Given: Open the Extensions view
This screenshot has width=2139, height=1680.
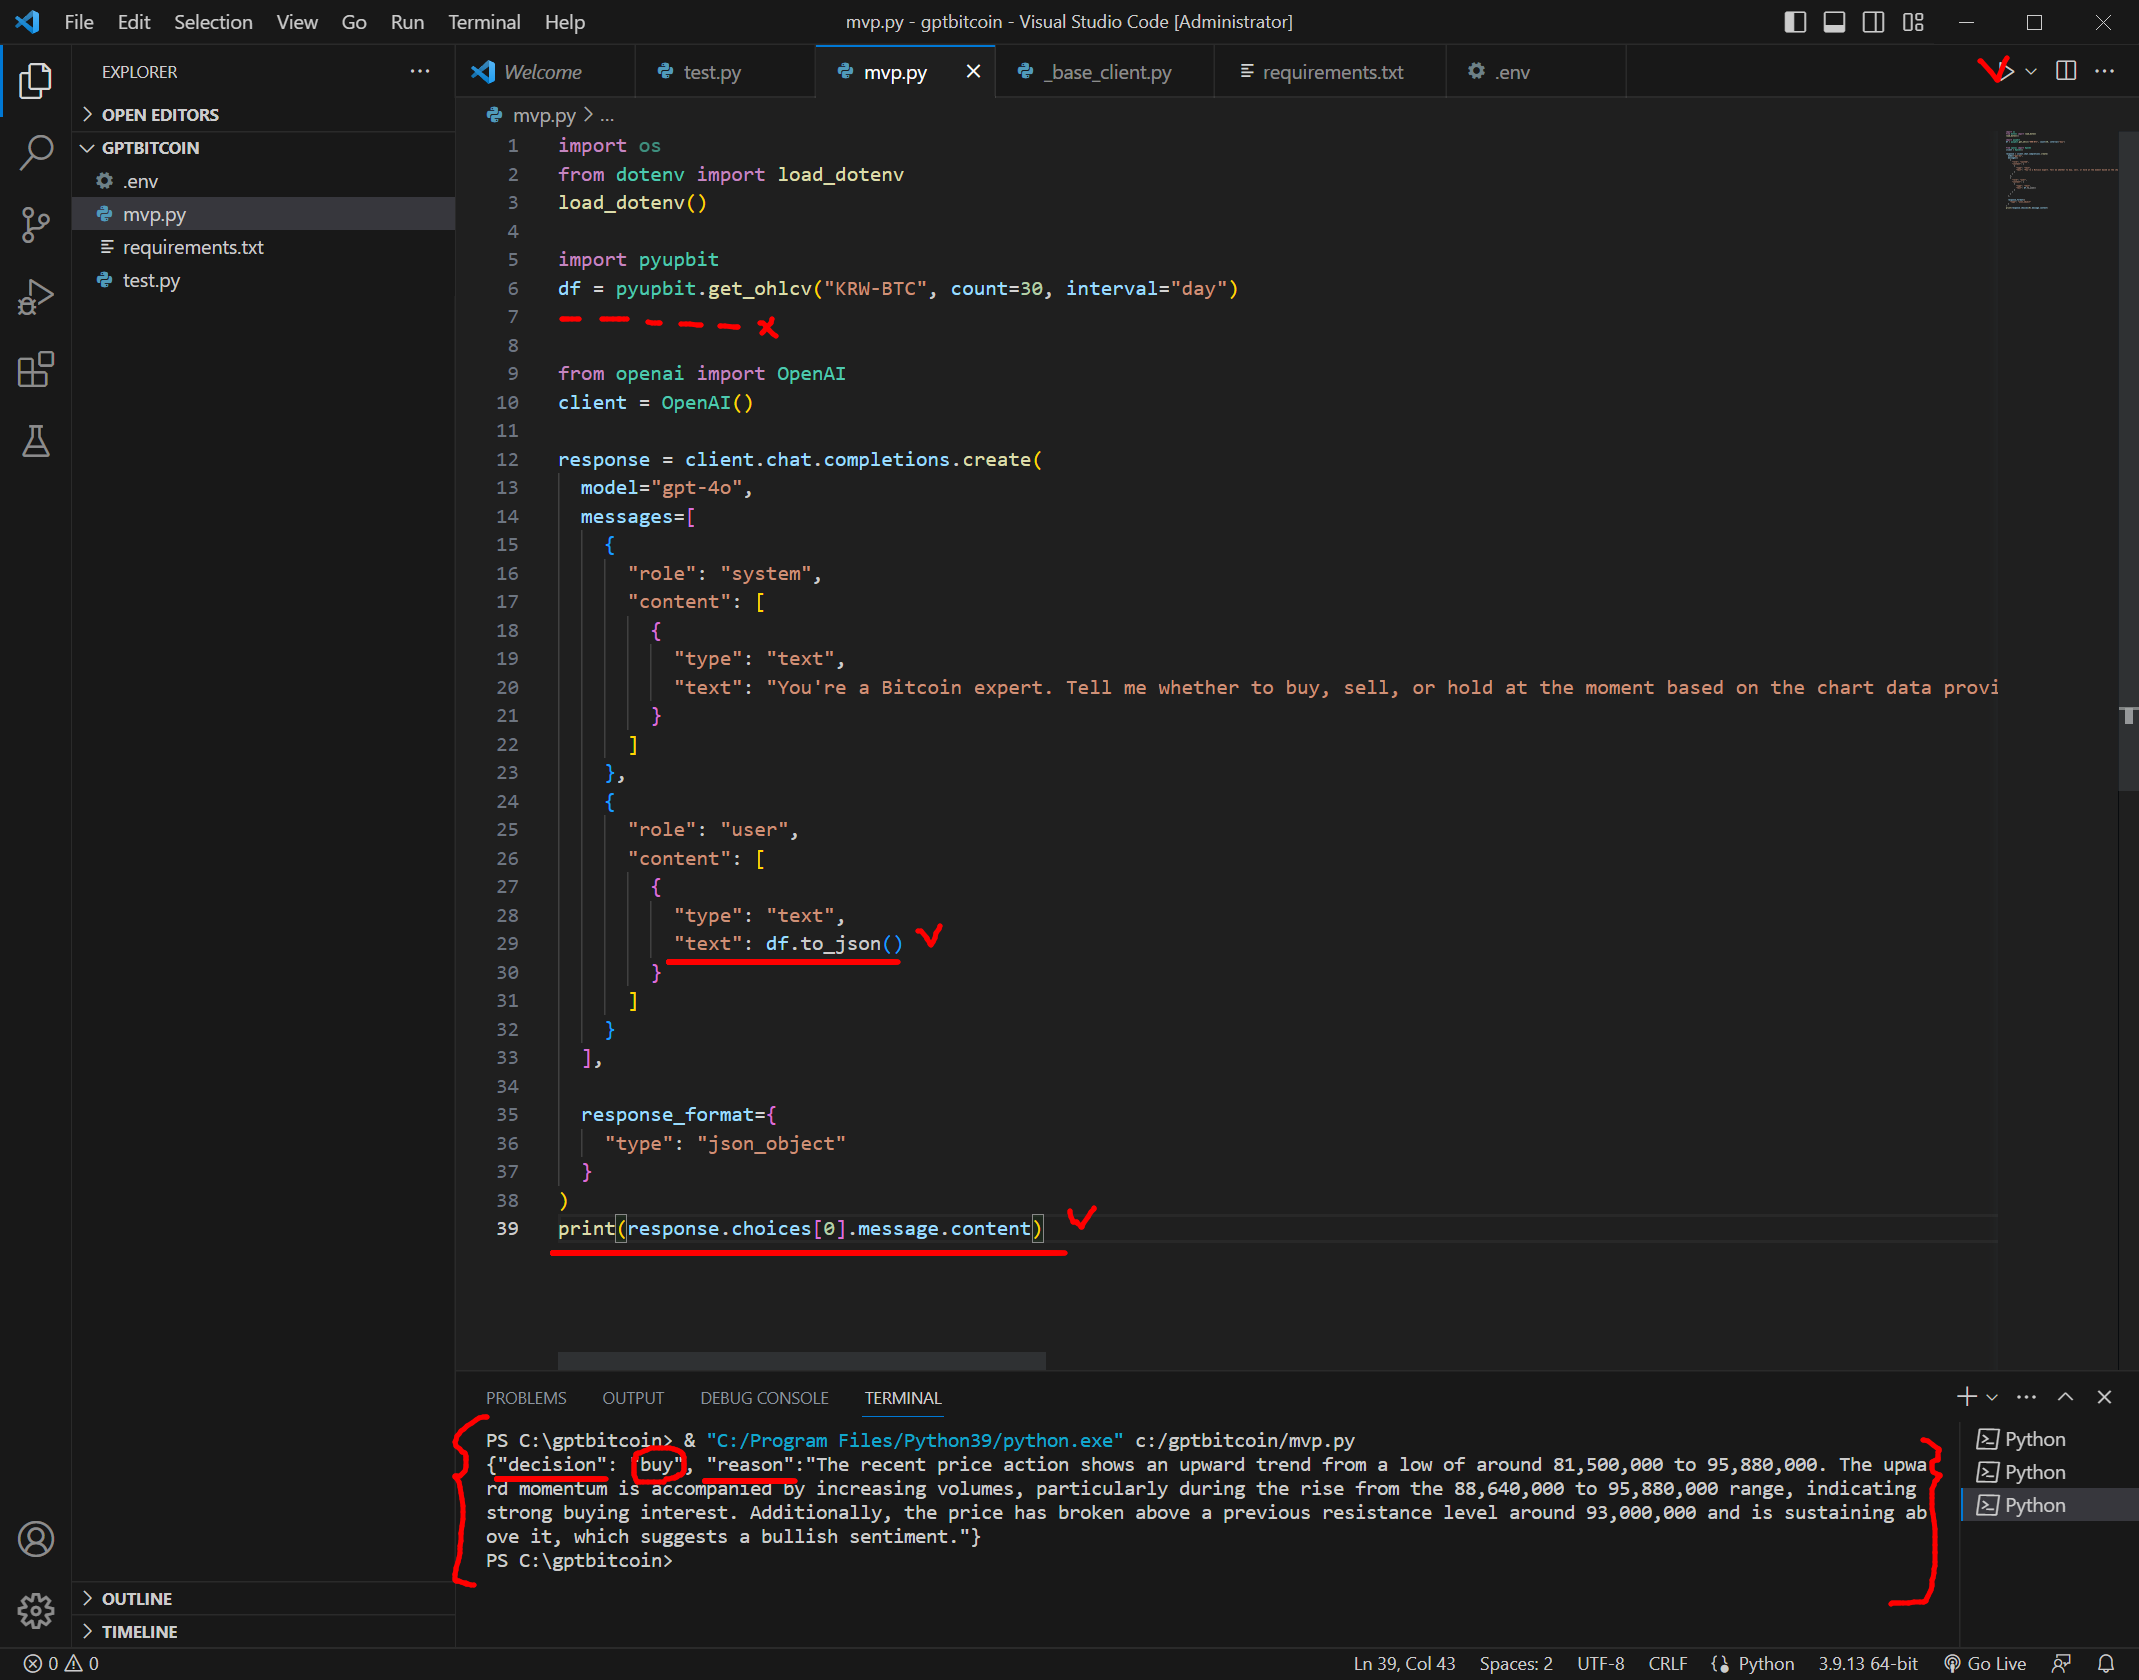Looking at the screenshot, I should 36,369.
